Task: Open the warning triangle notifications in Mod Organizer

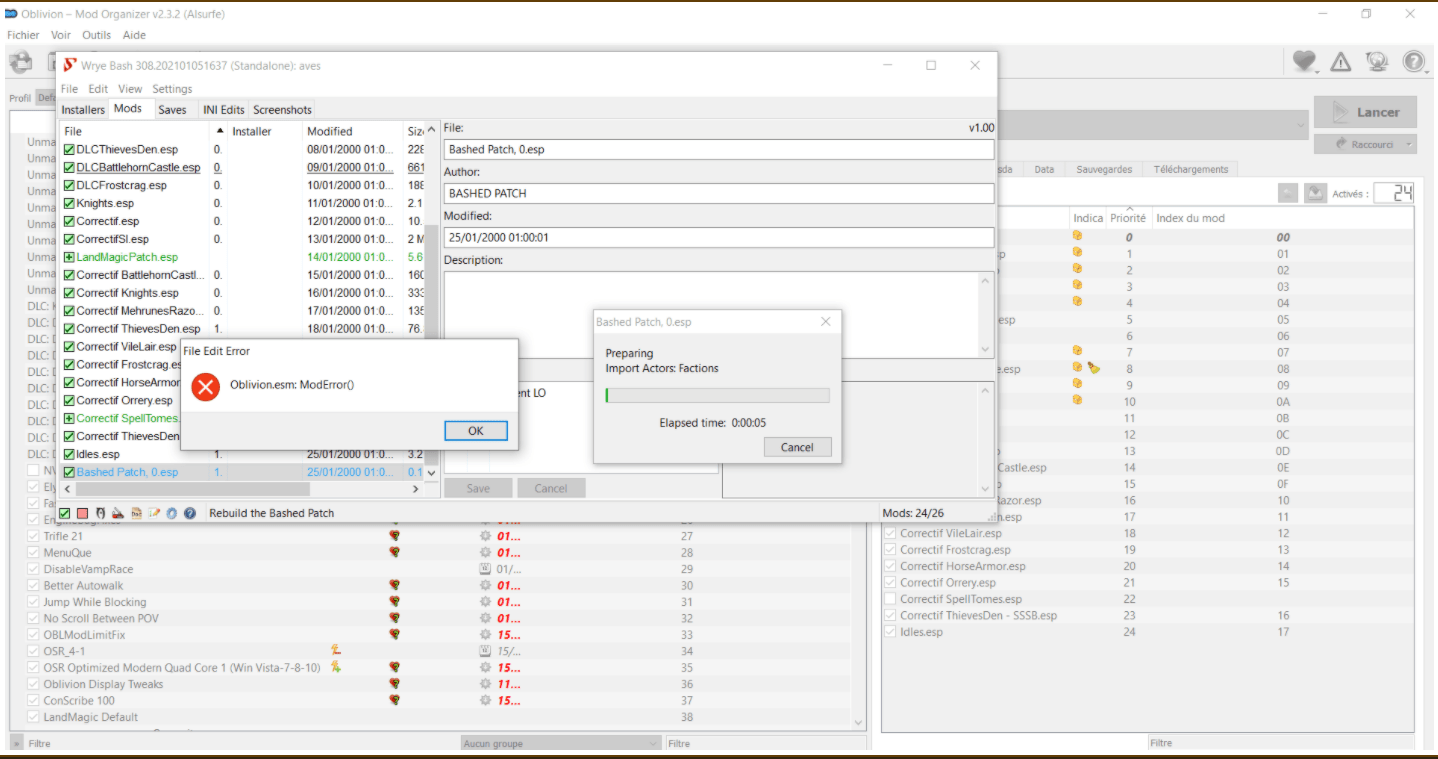Action: (x=1341, y=62)
